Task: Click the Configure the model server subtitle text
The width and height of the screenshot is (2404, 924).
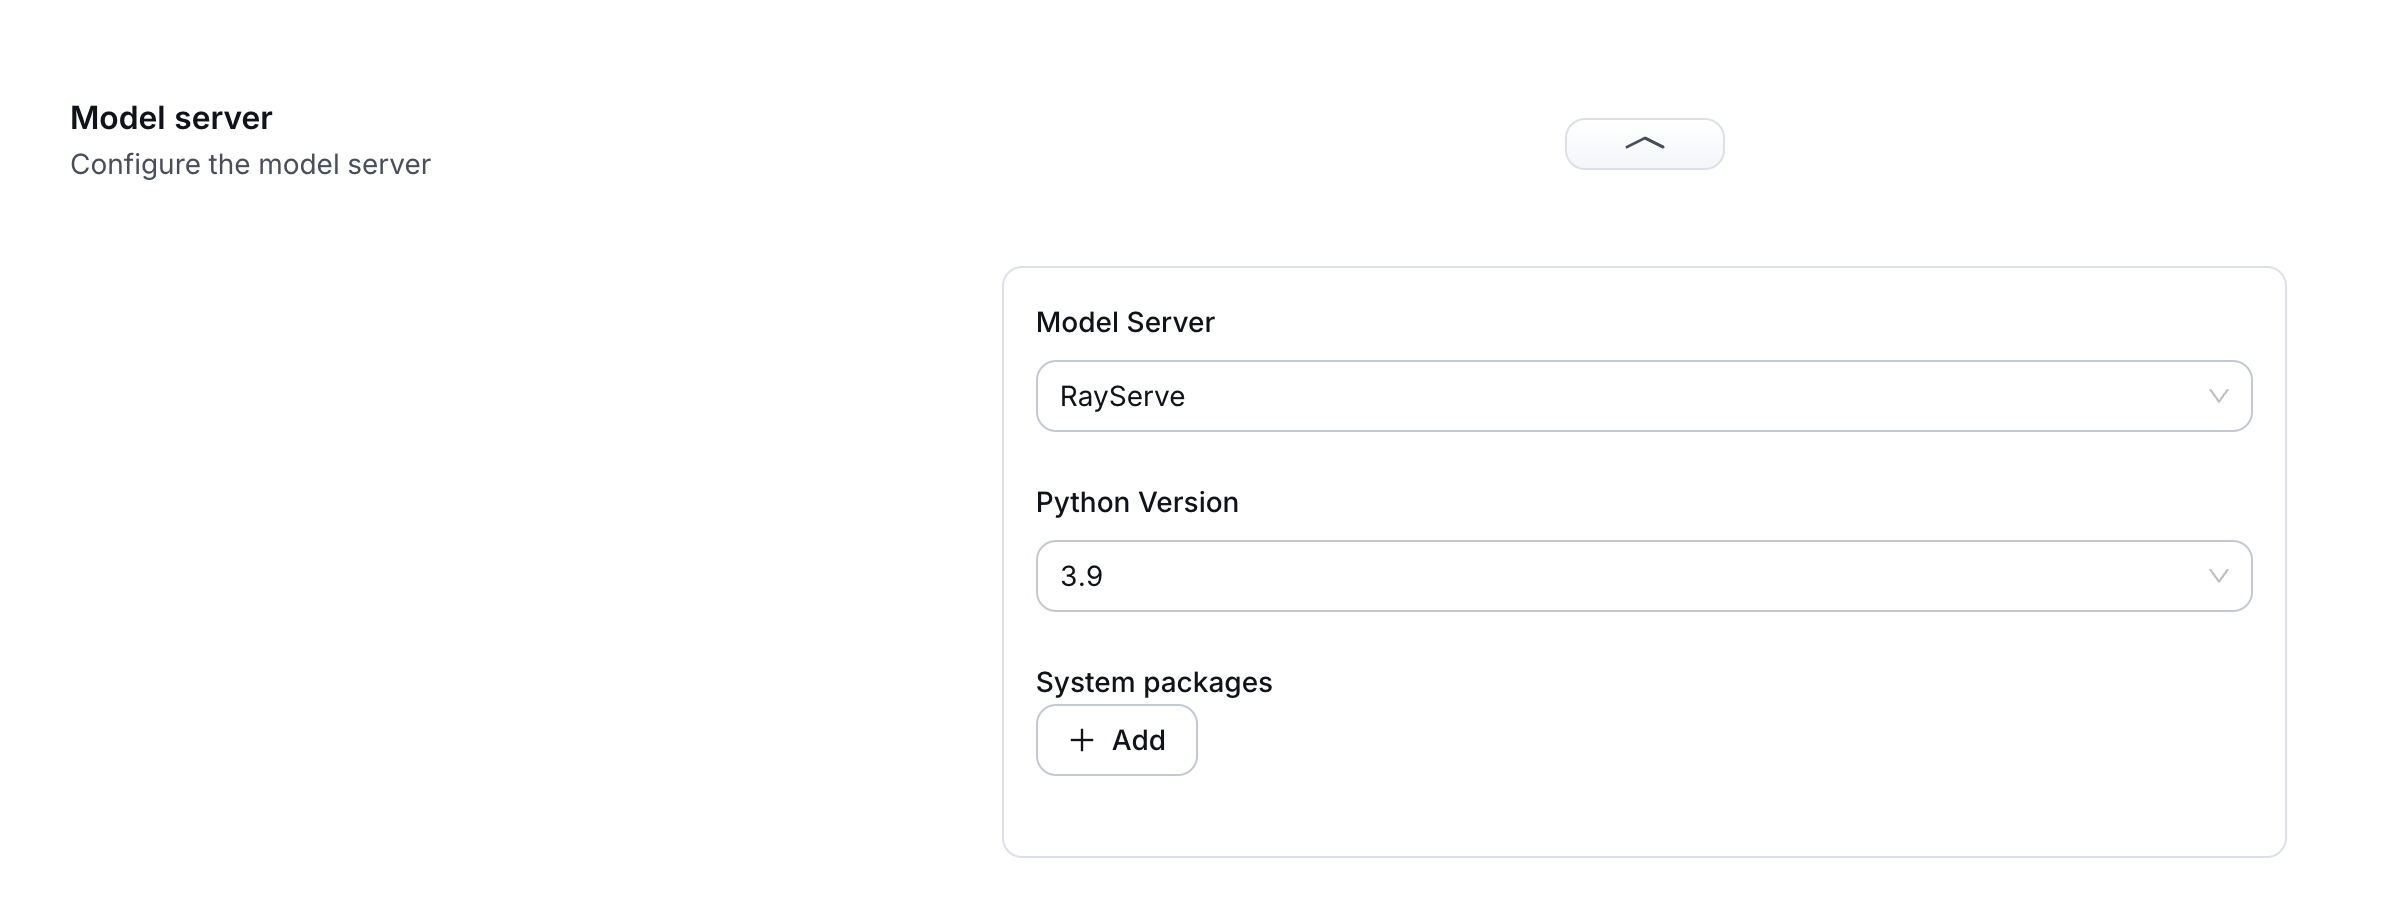Action: point(250,164)
